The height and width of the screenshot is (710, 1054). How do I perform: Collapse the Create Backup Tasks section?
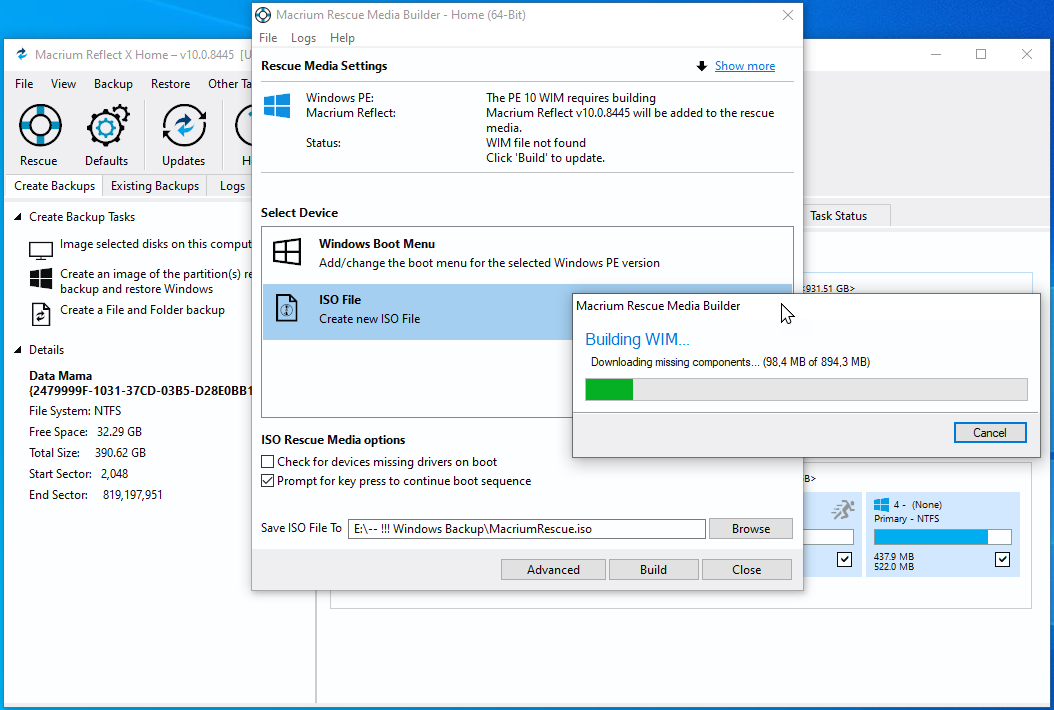(x=18, y=216)
